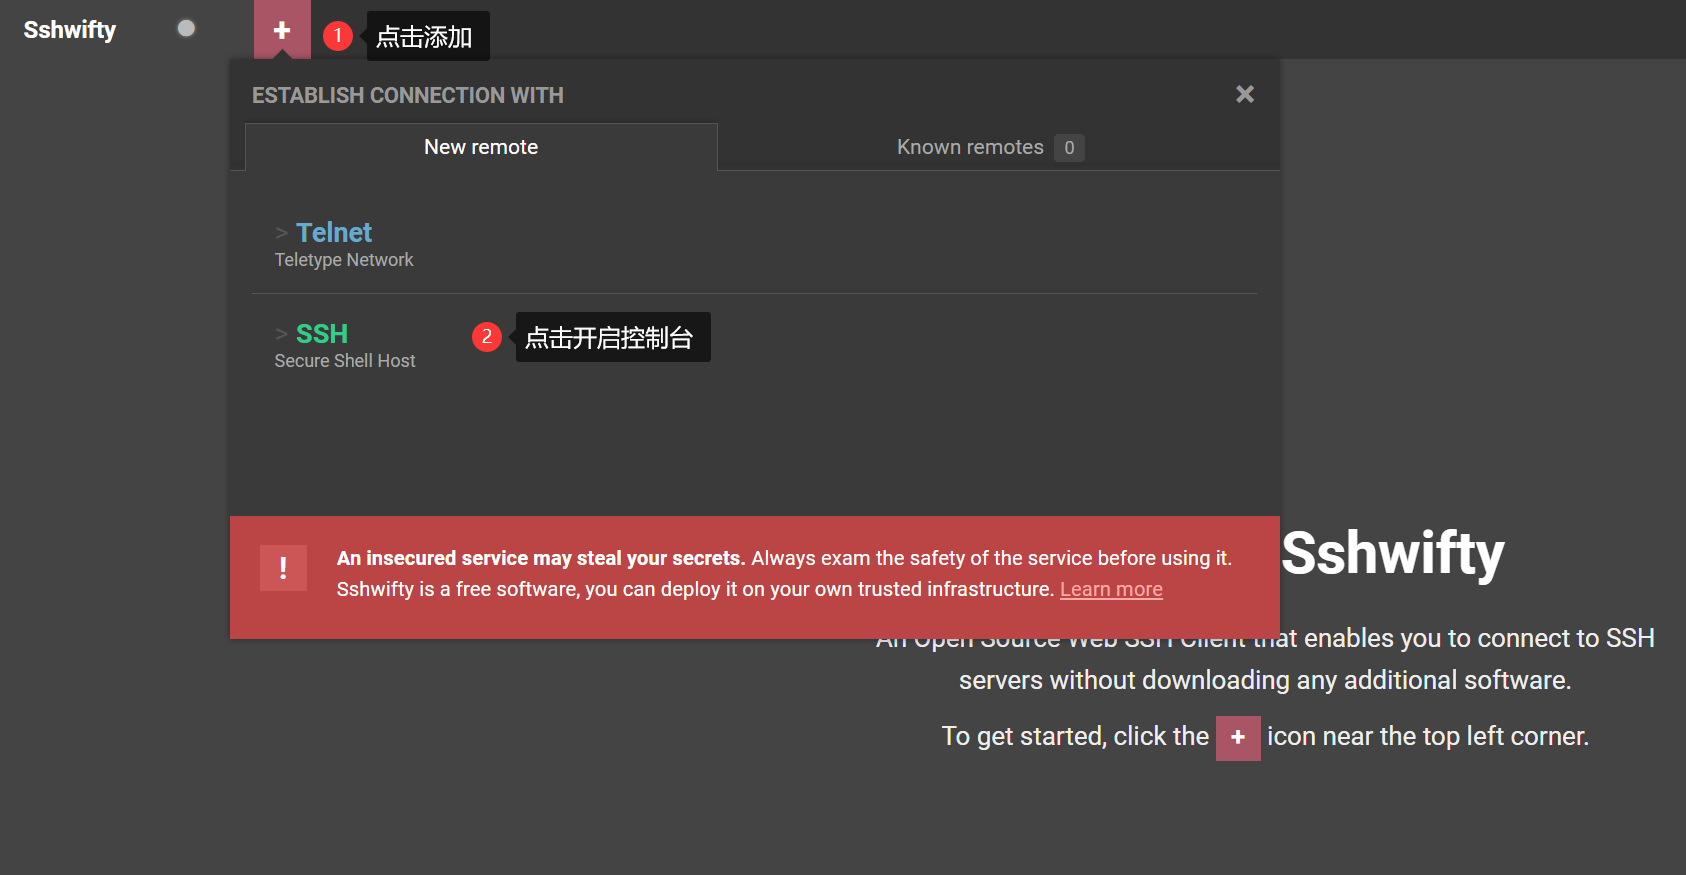The width and height of the screenshot is (1686, 875).
Task: Click the arrow chevron before Telnet
Action: (281, 233)
